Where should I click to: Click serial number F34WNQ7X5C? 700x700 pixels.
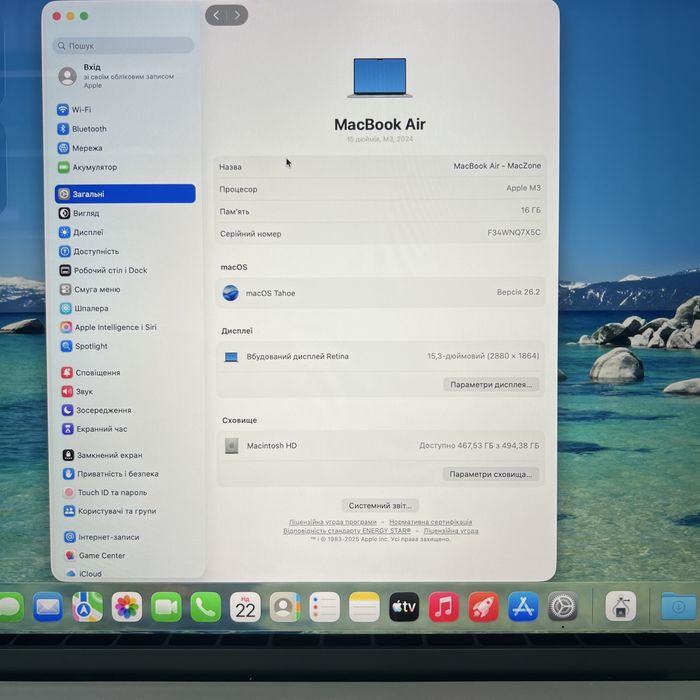click(513, 233)
